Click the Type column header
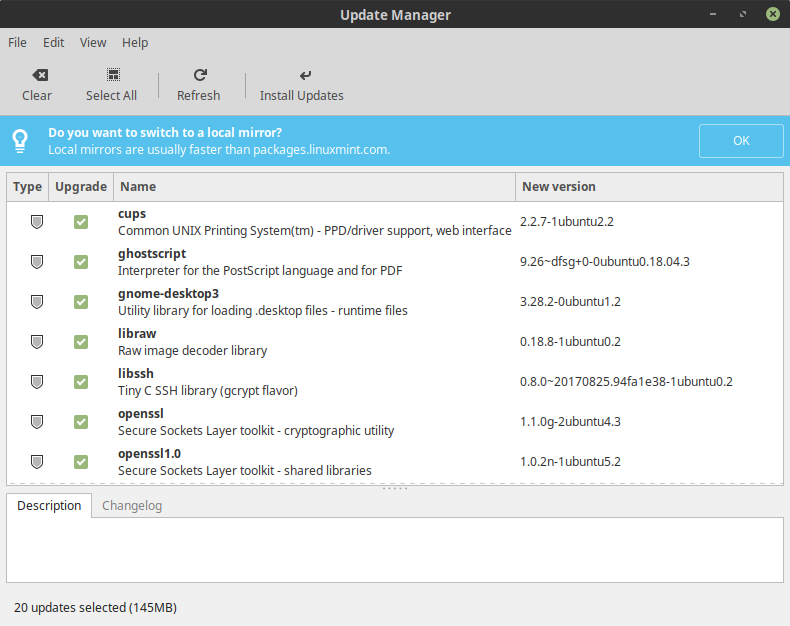790x626 pixels. click(28, 187)
